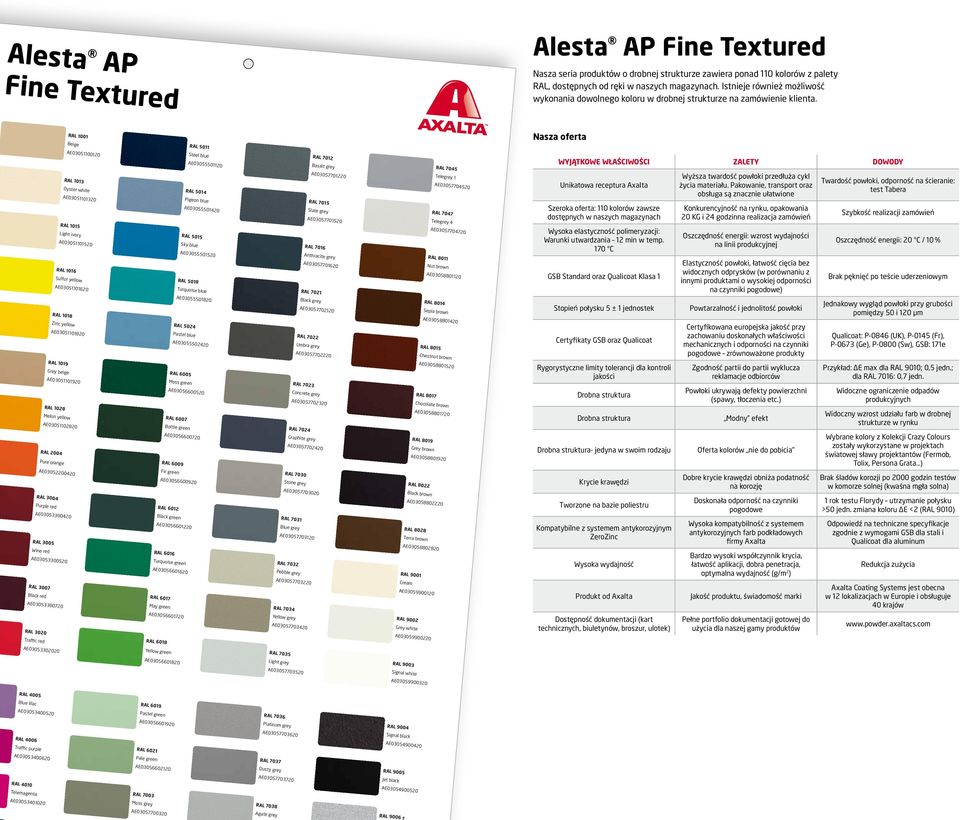Pick the RAL 7021 Black grey swatch

265,296
